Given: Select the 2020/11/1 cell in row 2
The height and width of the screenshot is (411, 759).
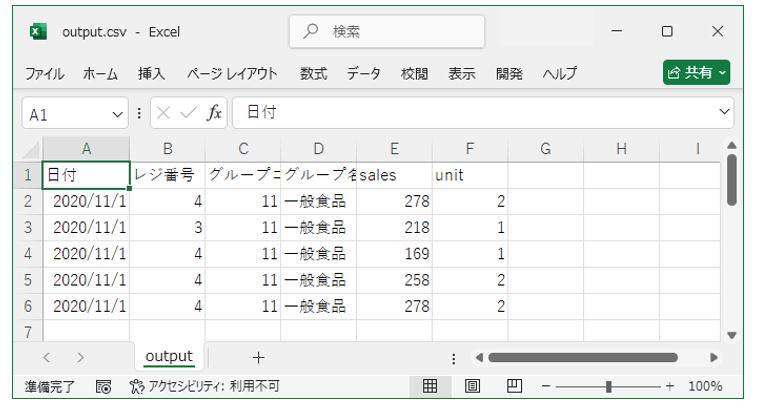Looking at the screenshot, I should point(86,201).
